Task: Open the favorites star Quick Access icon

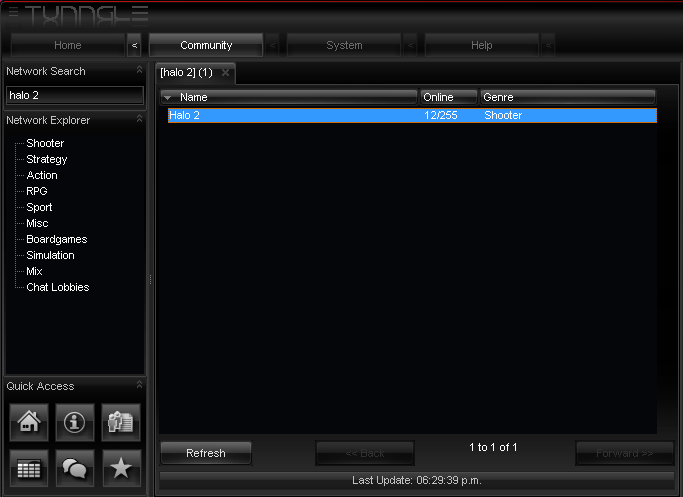Action: (x=121, y=469)
